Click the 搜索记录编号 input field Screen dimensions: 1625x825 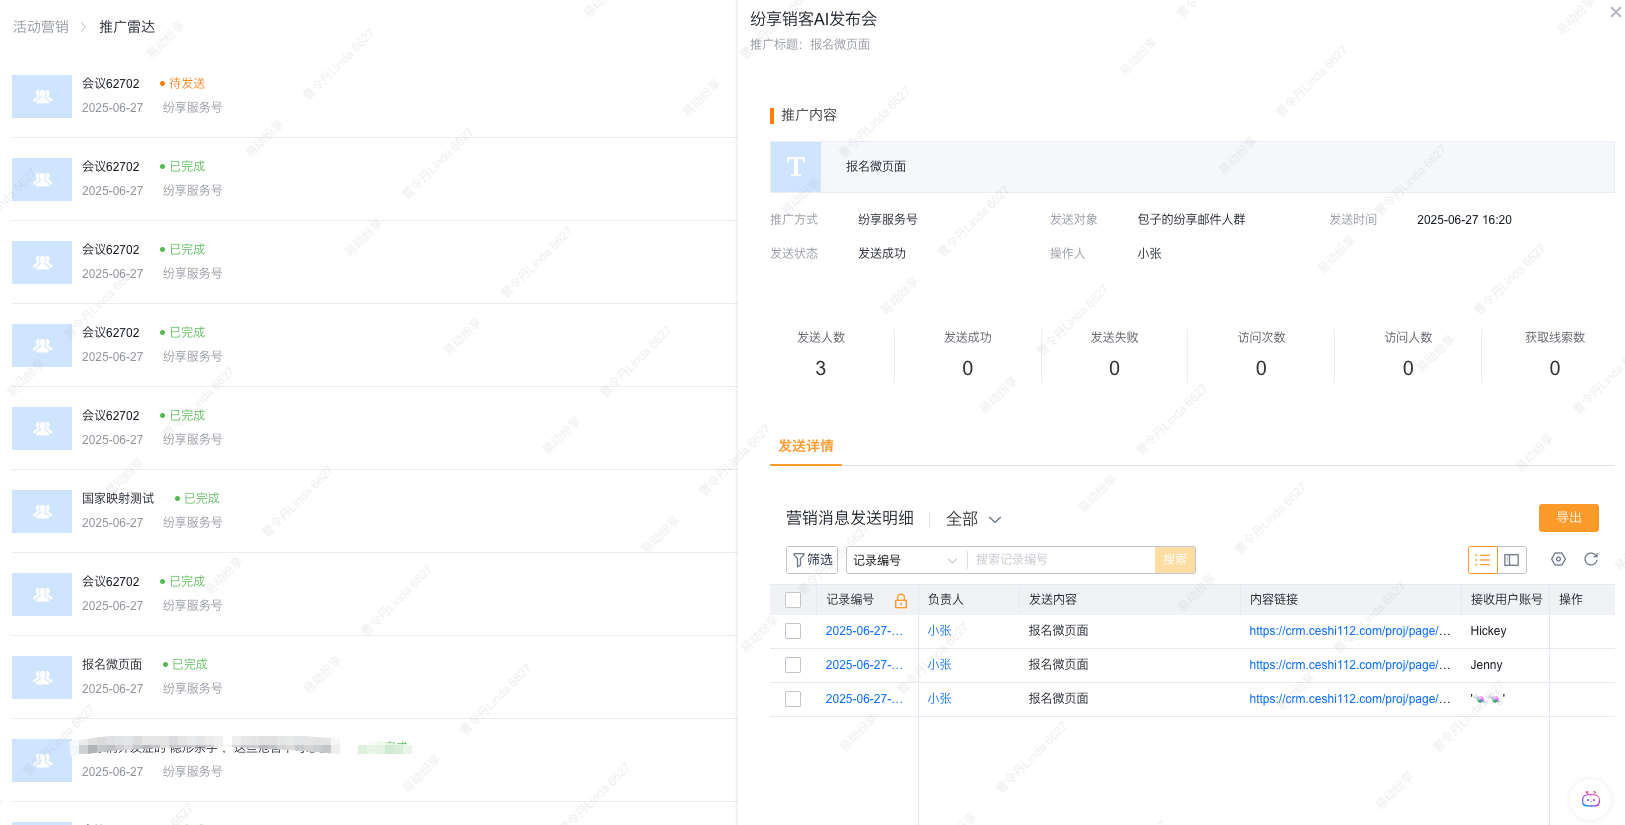point(1061,560)
